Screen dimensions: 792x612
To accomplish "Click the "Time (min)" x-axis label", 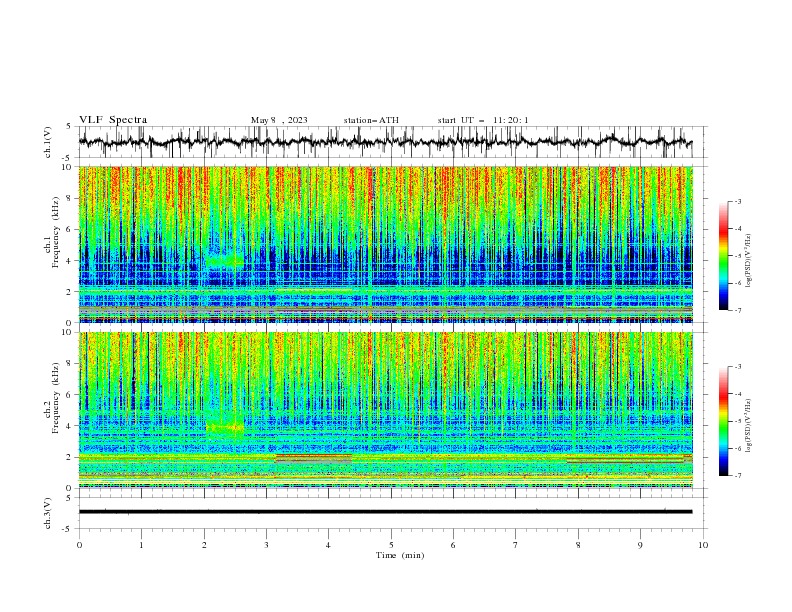I will pyautogui.click(x=400, y=555).
